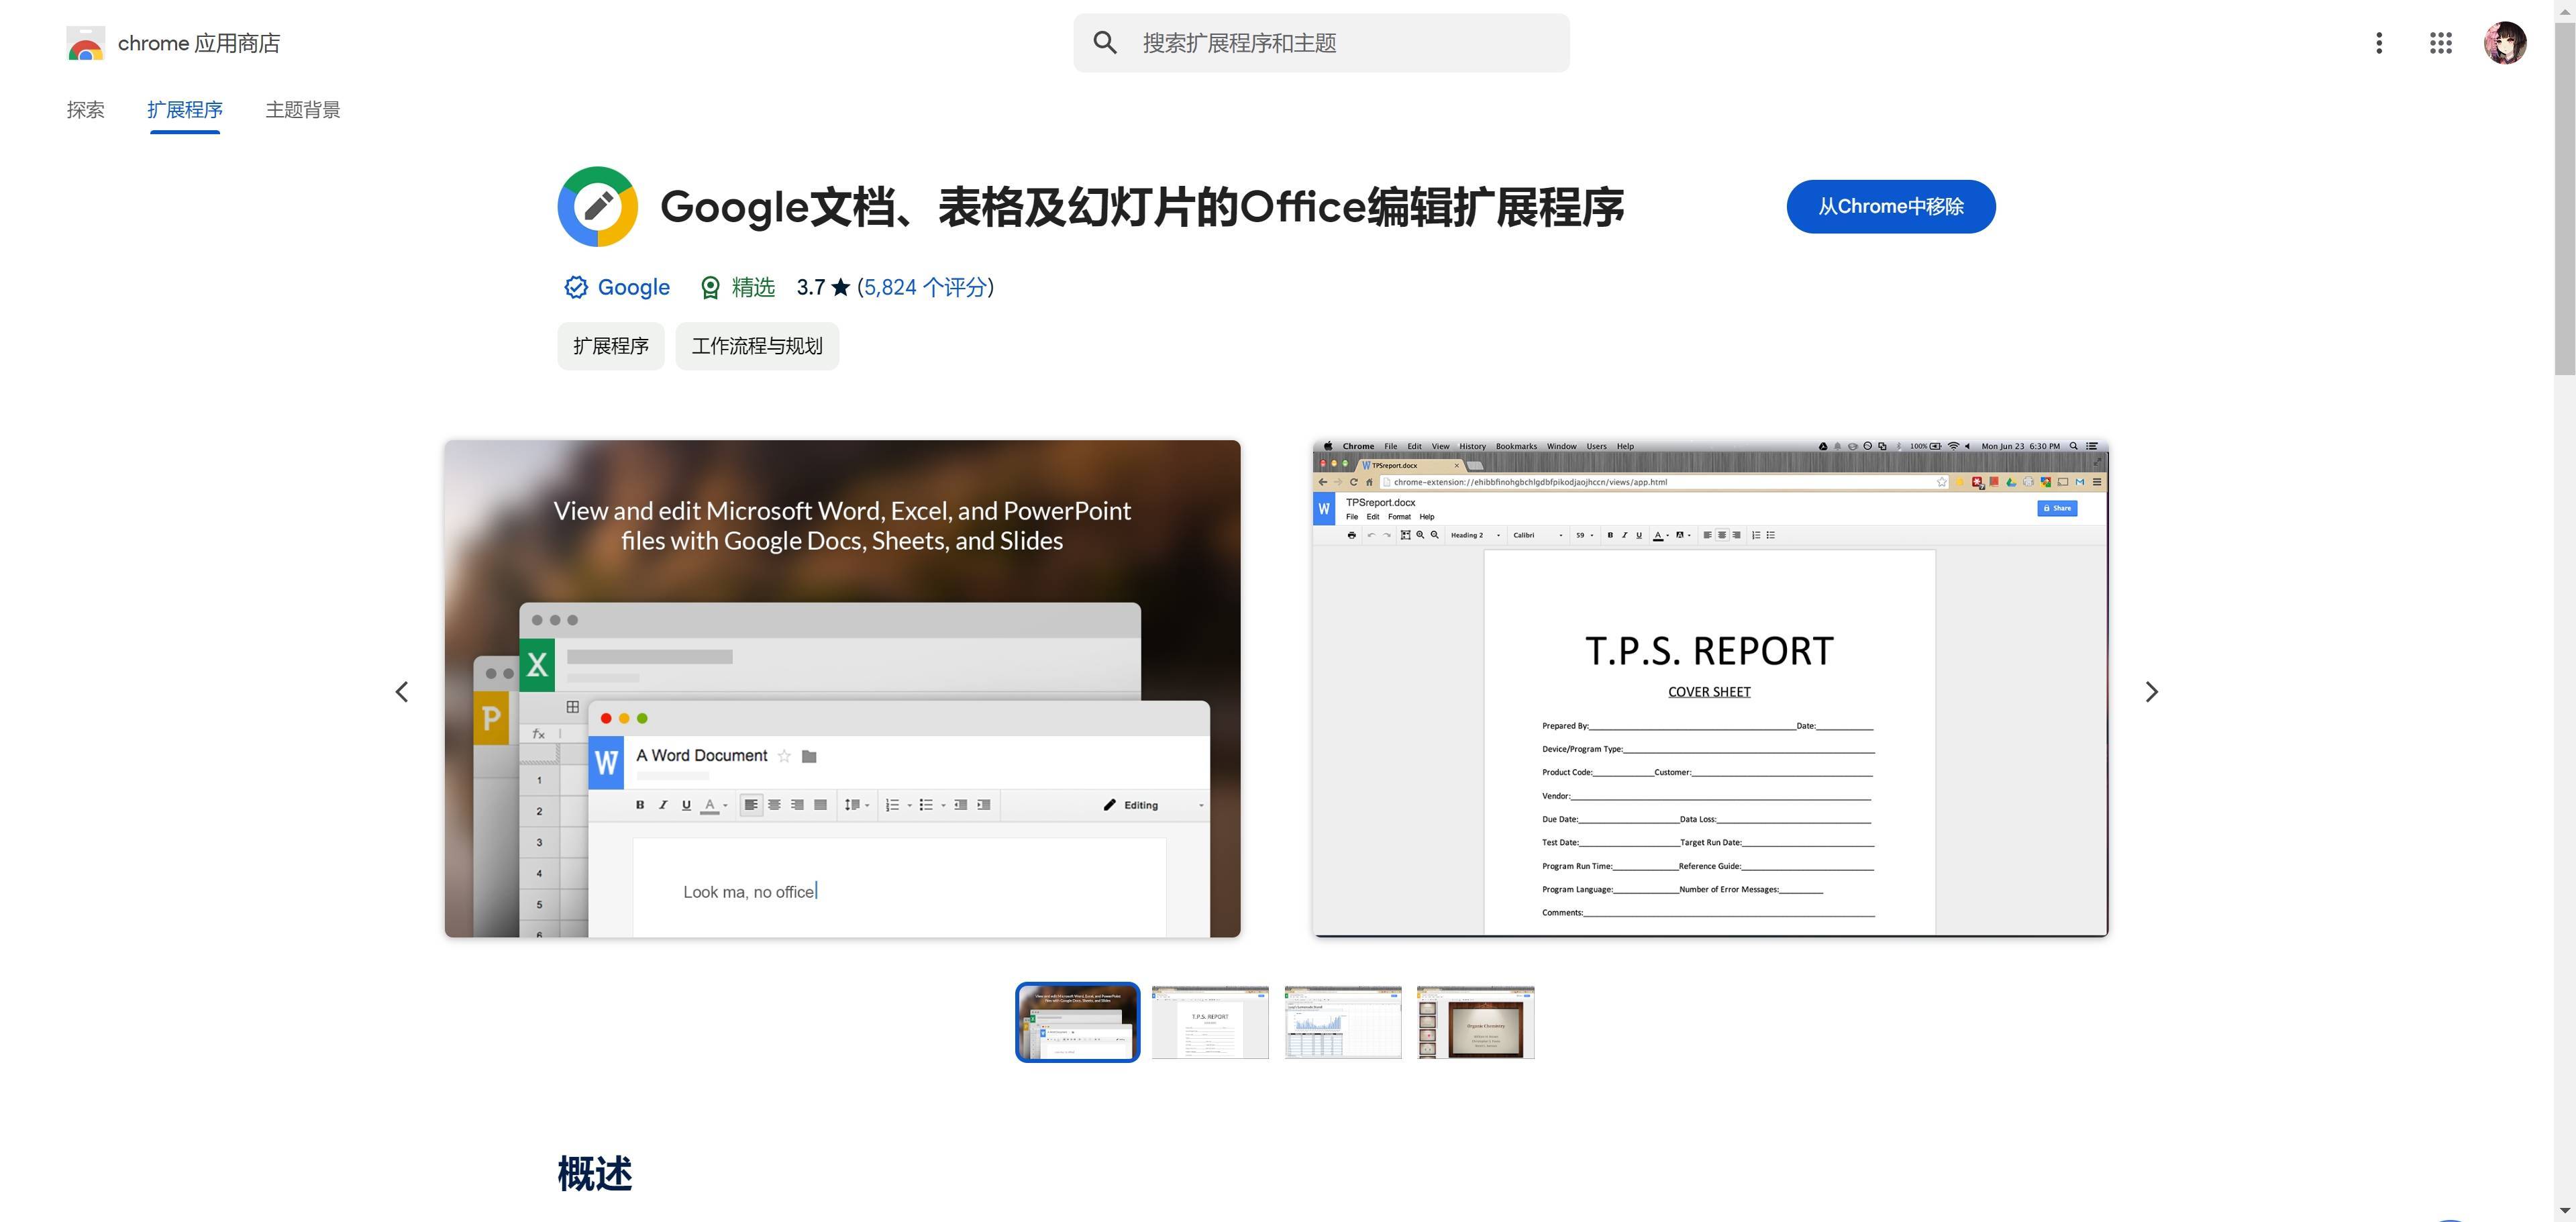Image resolution: width=2576 pixels, height=1222 pixels.
Task: Click the extension title heading
Action: click(1142, 207)
